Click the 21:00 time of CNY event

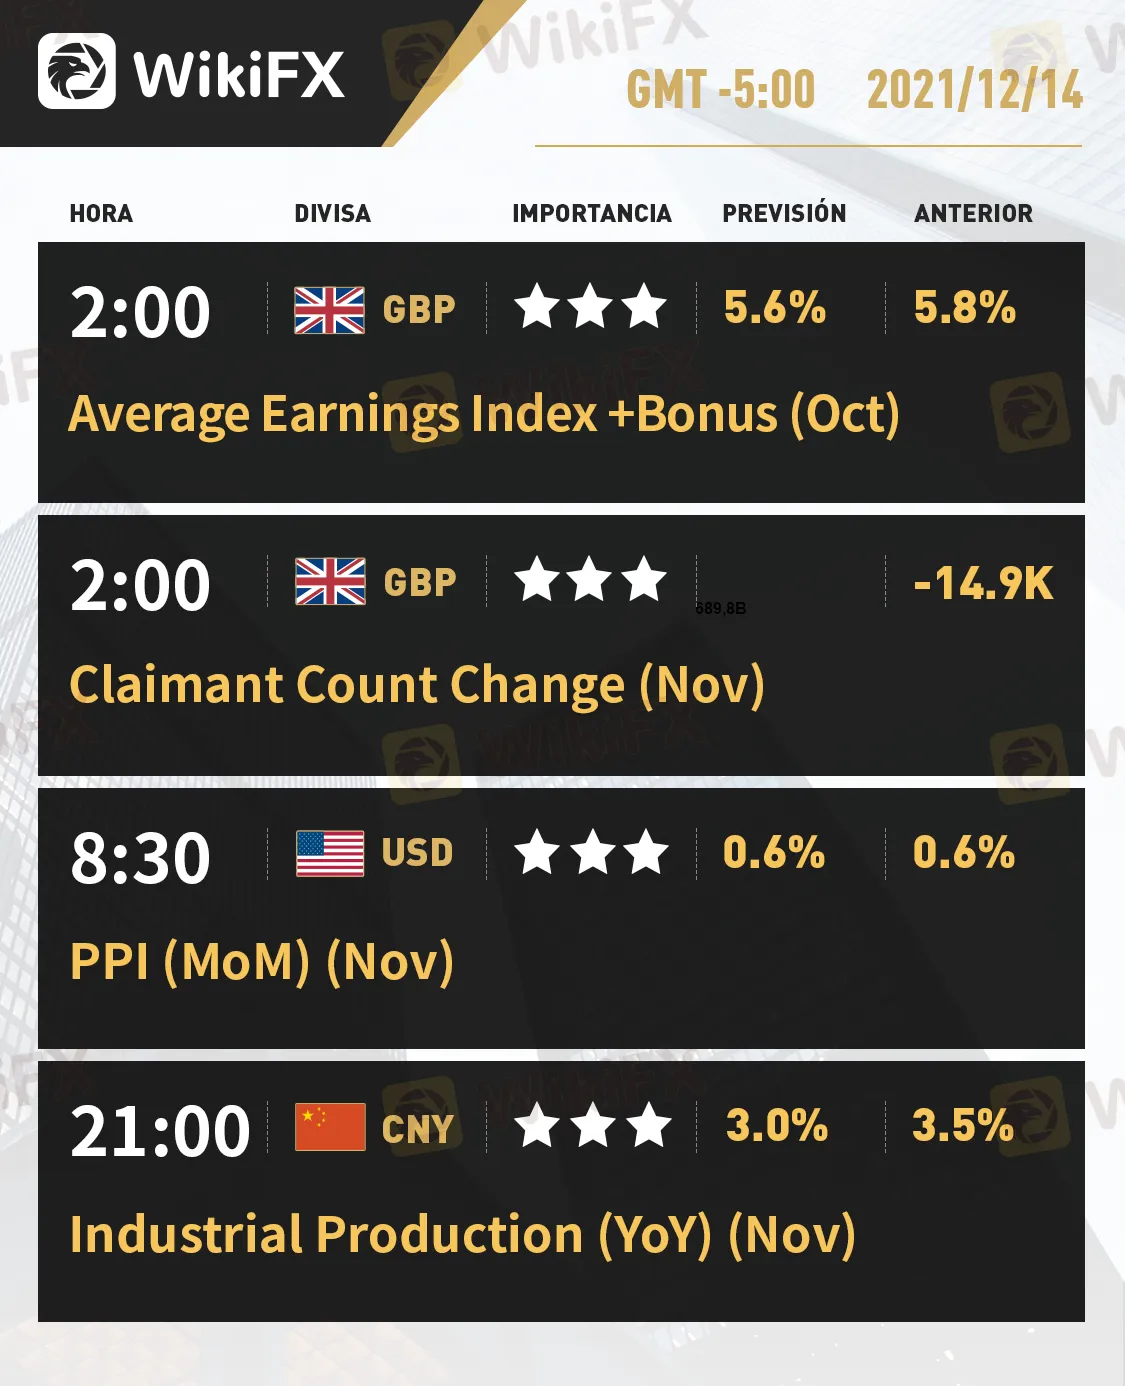point(160,1131)
